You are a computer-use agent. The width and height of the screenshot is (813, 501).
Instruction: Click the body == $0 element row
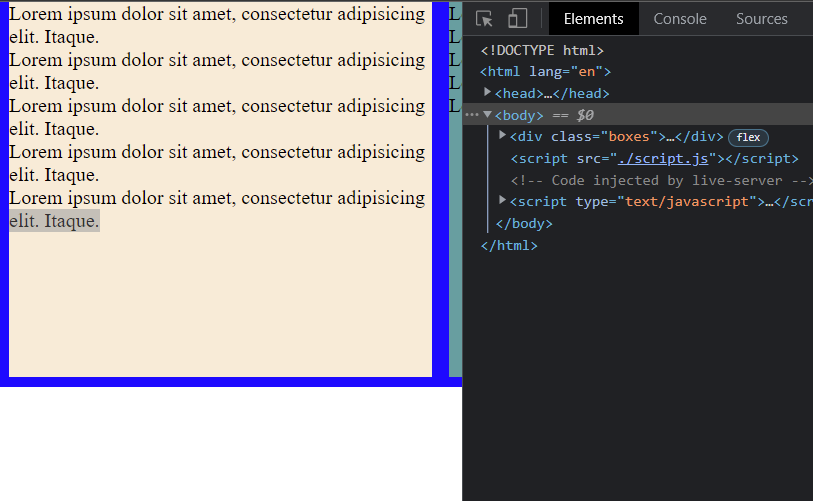pos(638,115)
